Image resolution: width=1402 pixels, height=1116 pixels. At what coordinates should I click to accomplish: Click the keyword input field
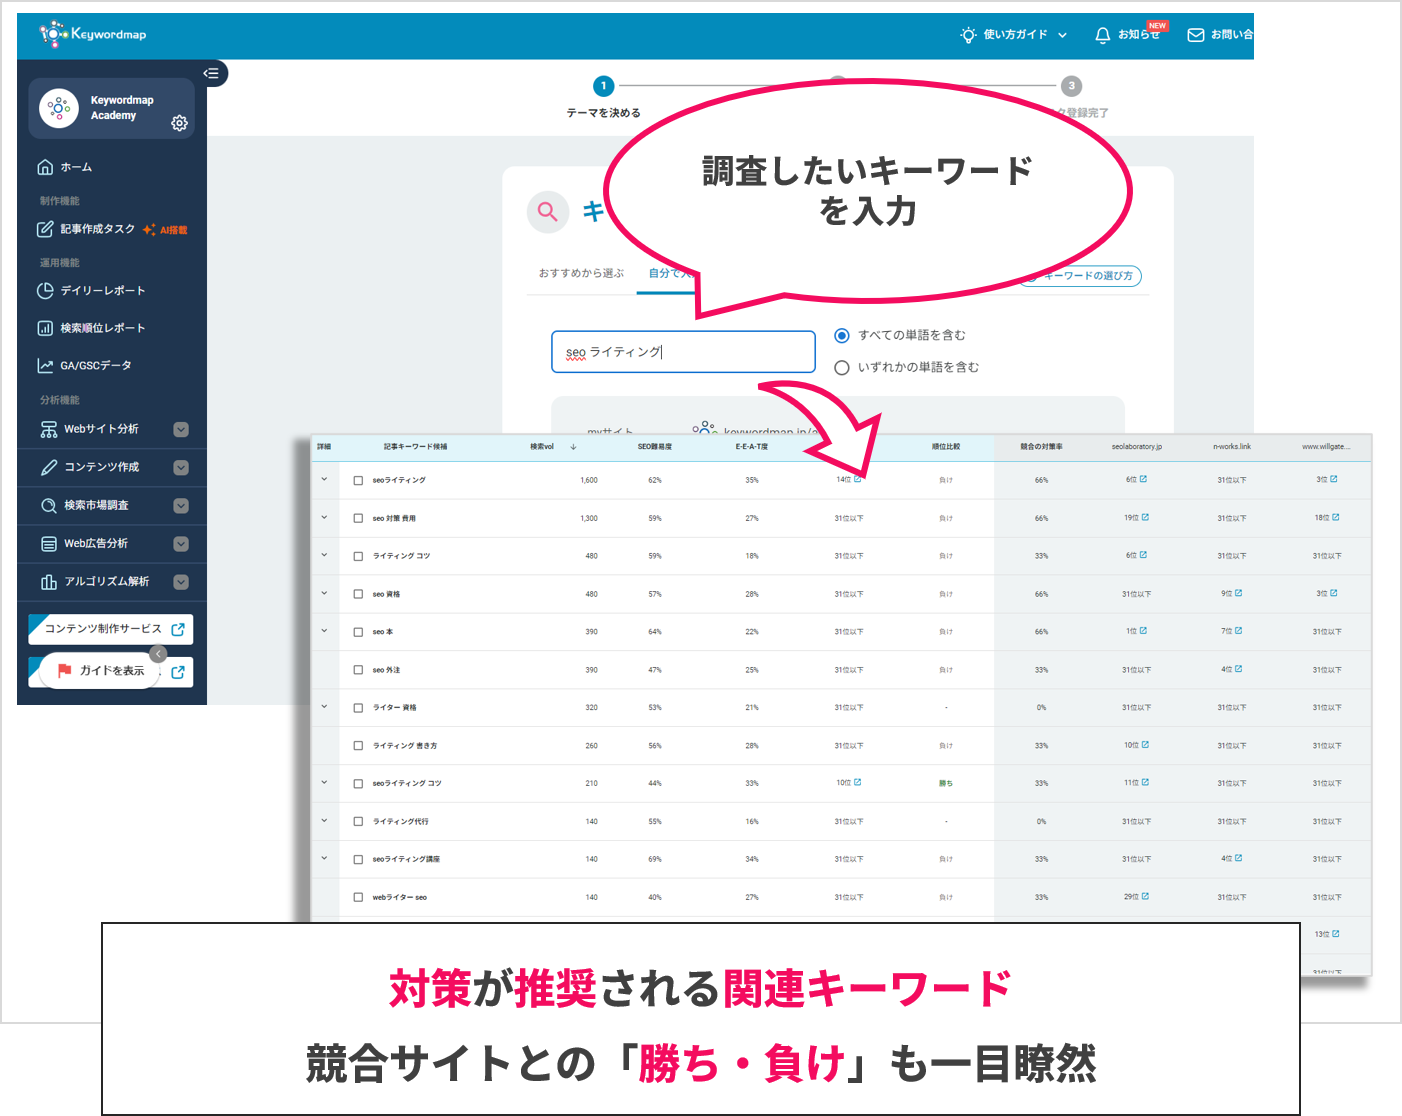click(x=684, y=352)
